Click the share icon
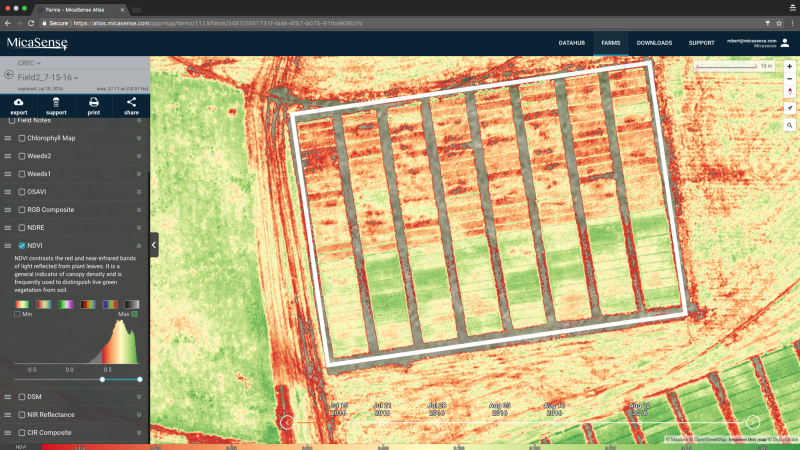The height and width of the screenshot is (450, 800). pyautogui.click(x=131, y=102)
